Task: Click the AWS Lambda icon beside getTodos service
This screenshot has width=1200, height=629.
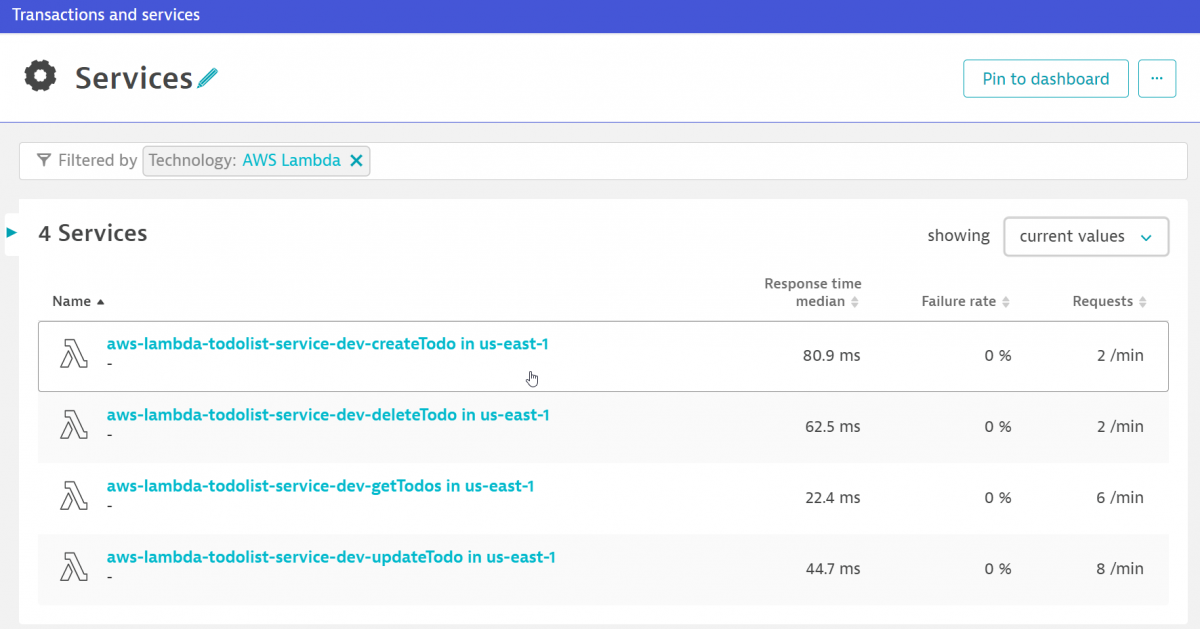Action: 73,497
